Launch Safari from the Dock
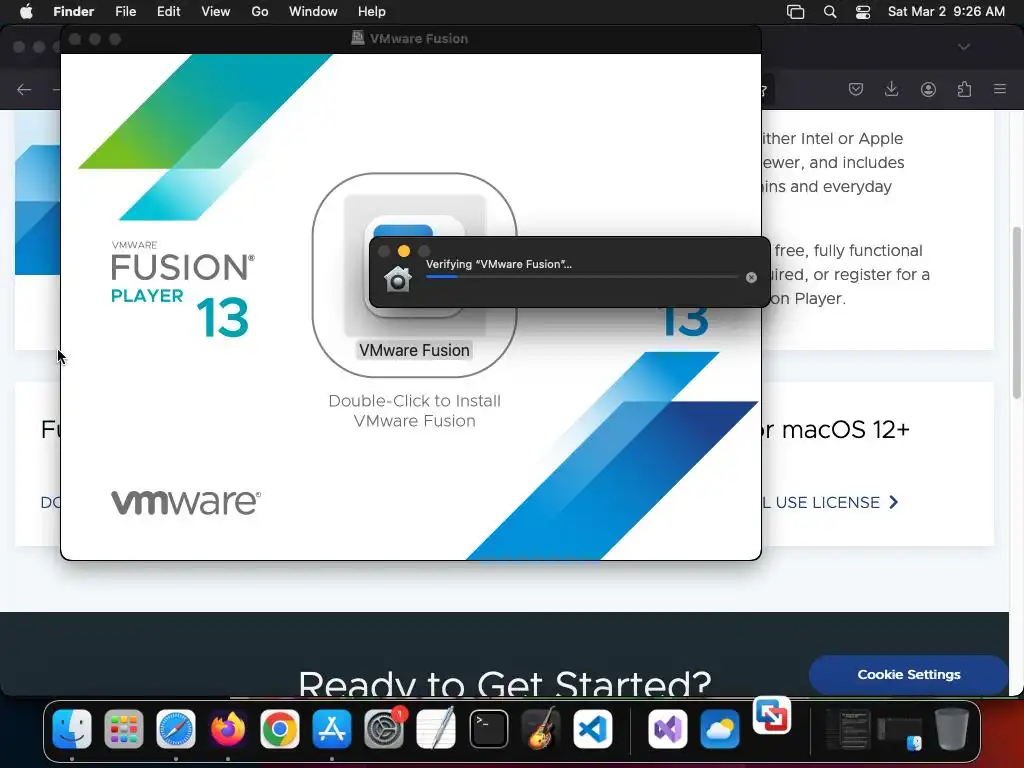The image size is (1024, 768). tap(176, 728)
